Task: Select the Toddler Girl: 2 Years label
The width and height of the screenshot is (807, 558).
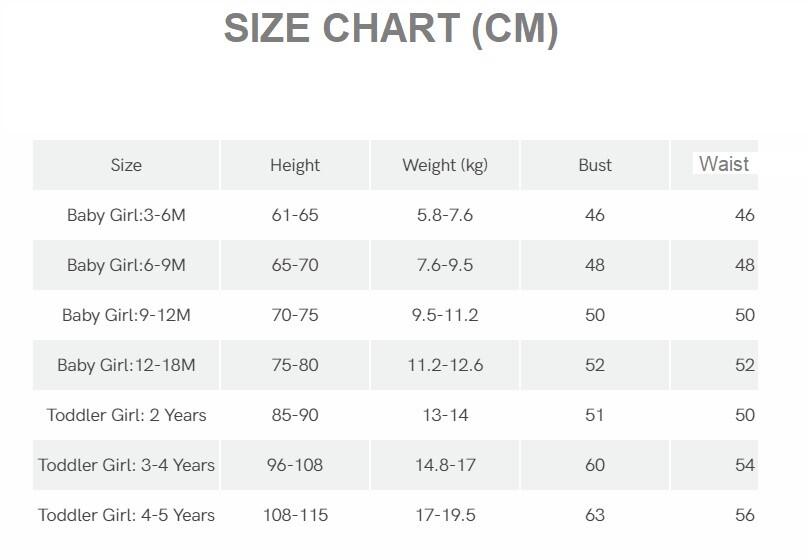Action: click(x=126, y=415)
